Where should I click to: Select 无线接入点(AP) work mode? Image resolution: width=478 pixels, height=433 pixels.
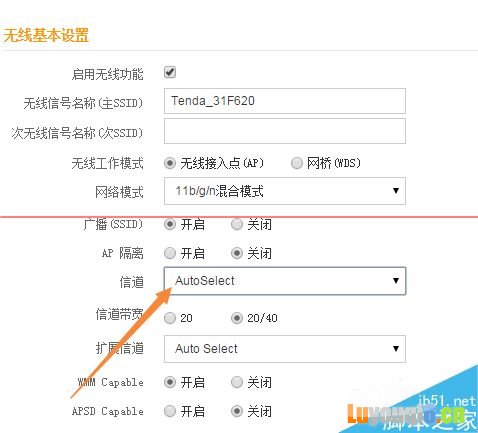click(170, 163)
